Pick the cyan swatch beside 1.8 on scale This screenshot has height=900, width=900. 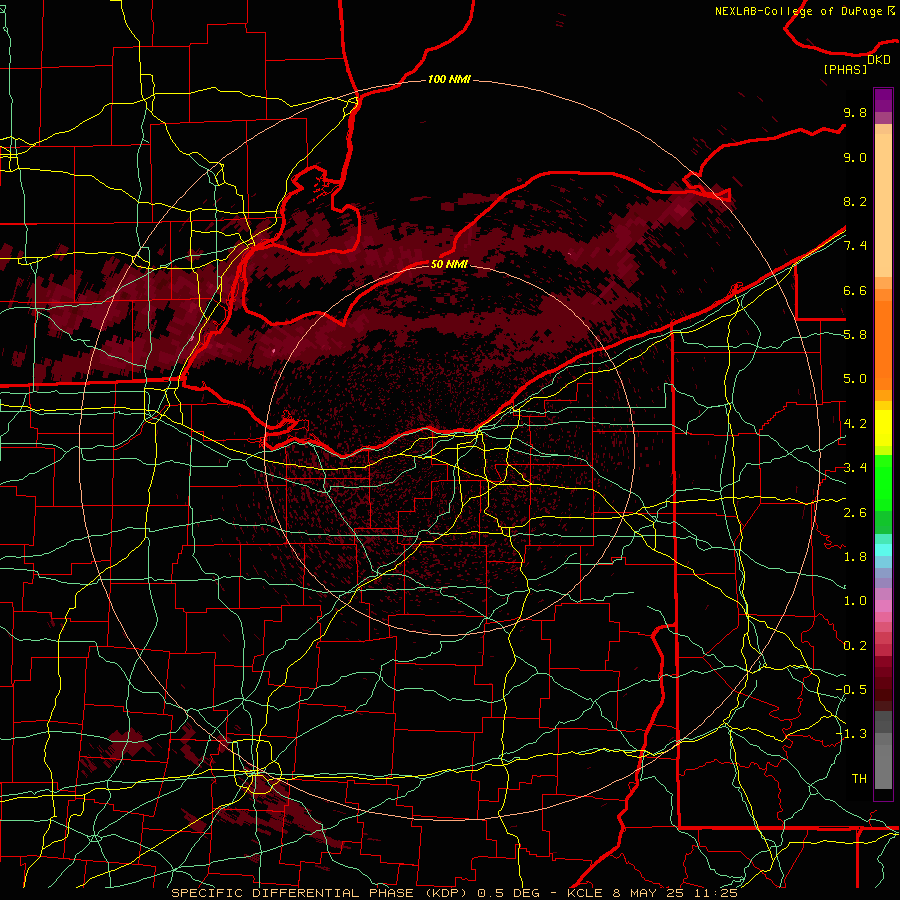tap(883, 550)
